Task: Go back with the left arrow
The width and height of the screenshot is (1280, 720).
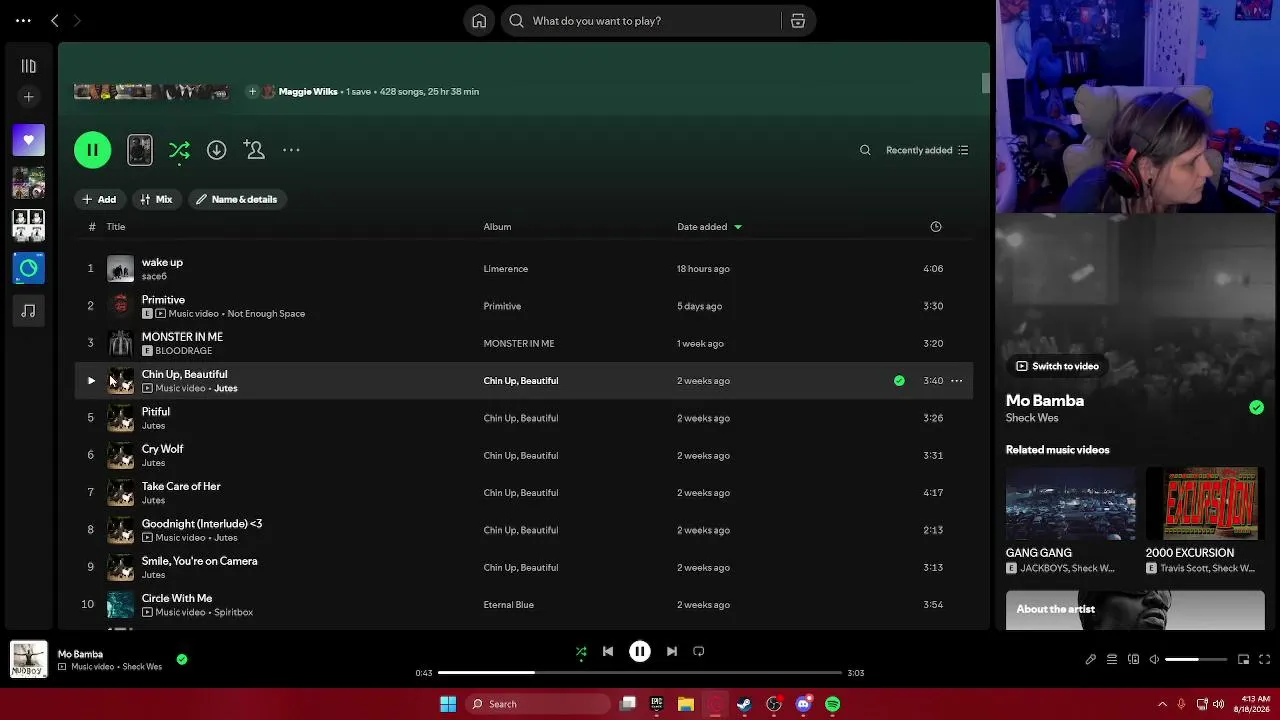Action: [55, 21]
